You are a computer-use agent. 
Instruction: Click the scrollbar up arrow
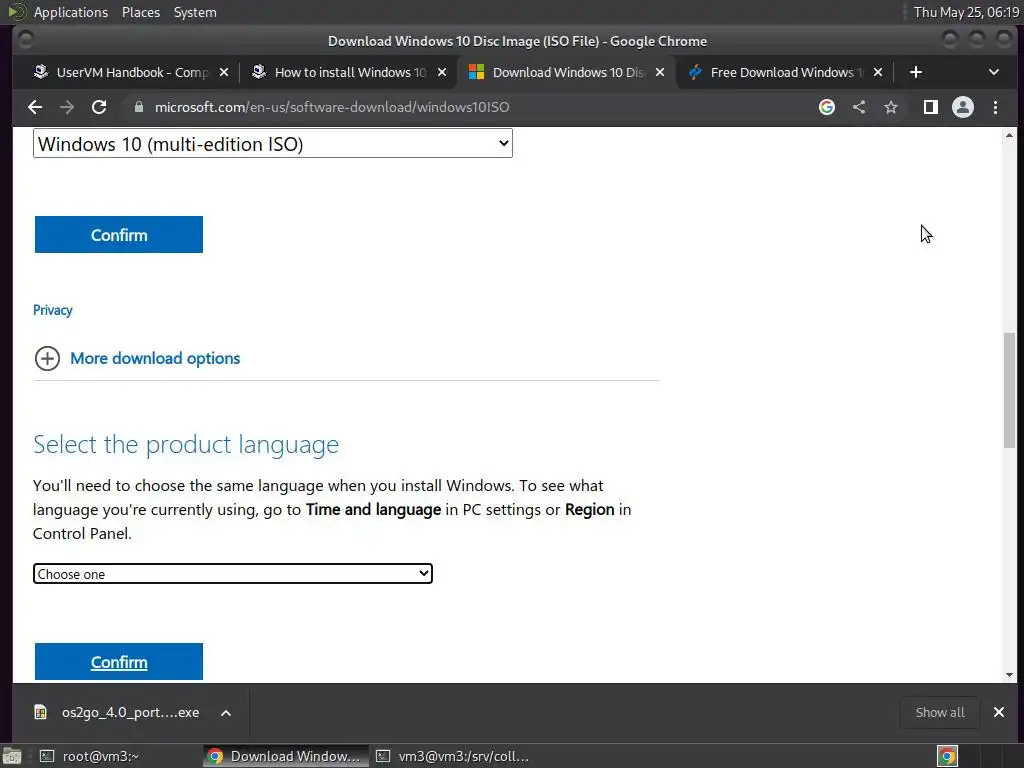(1010, 136)
